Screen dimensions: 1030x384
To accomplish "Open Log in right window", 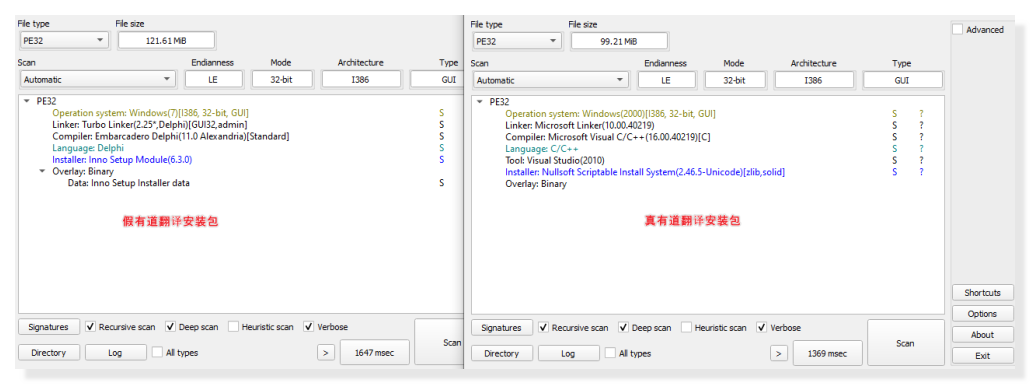I will 569,353.
